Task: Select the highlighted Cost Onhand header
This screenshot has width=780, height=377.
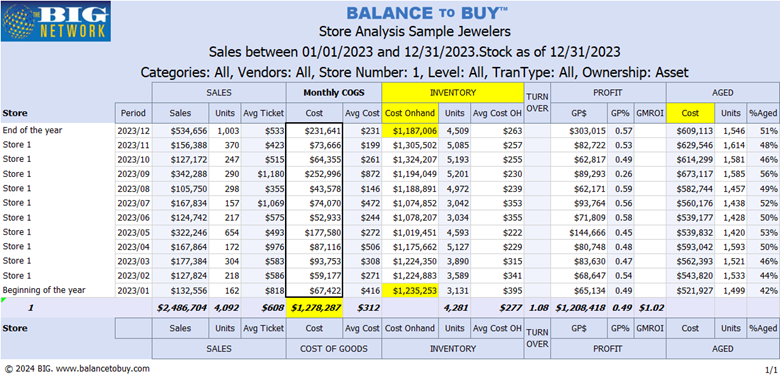Action: (x=410, y=113)
